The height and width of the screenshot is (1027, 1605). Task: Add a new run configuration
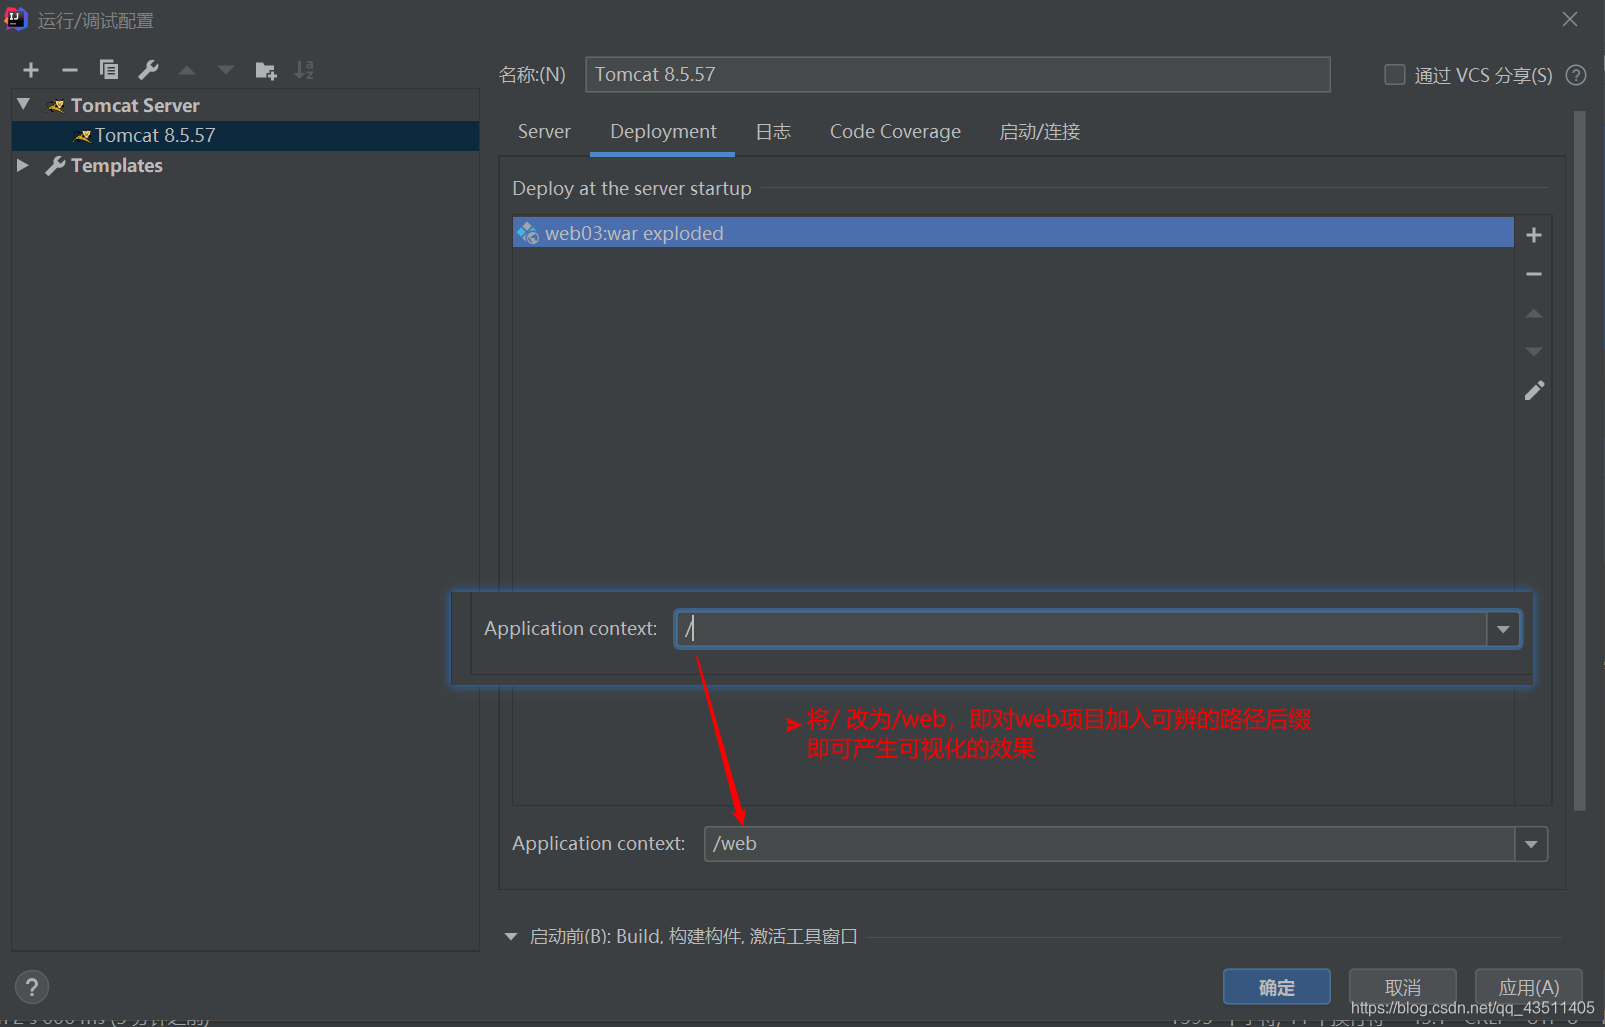(30, 70)
